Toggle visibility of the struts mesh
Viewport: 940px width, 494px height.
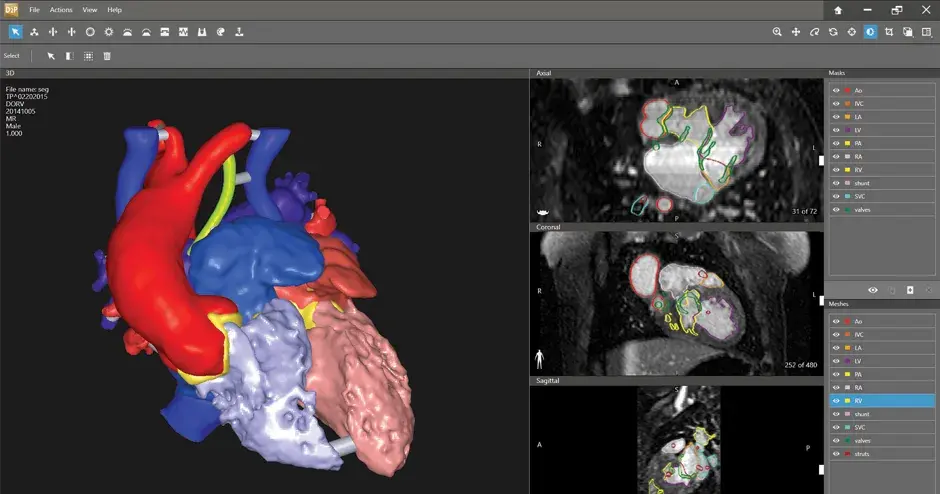tap(836, 453)
